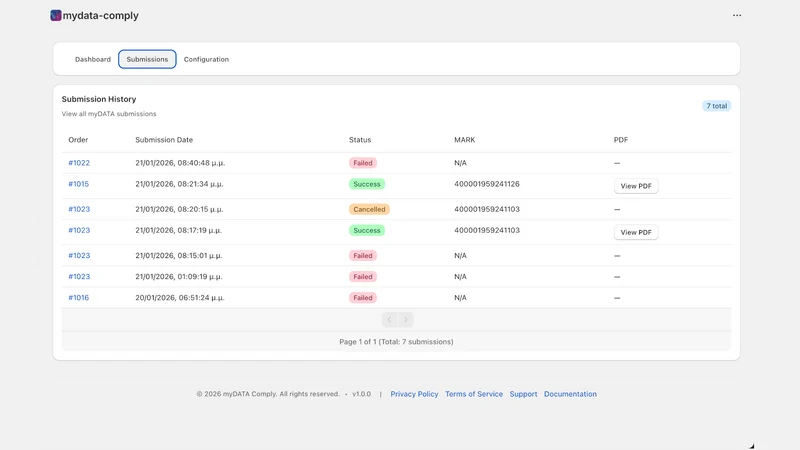Click the date 21/01/2026, 08:15:01 μ.μ.

179,256
